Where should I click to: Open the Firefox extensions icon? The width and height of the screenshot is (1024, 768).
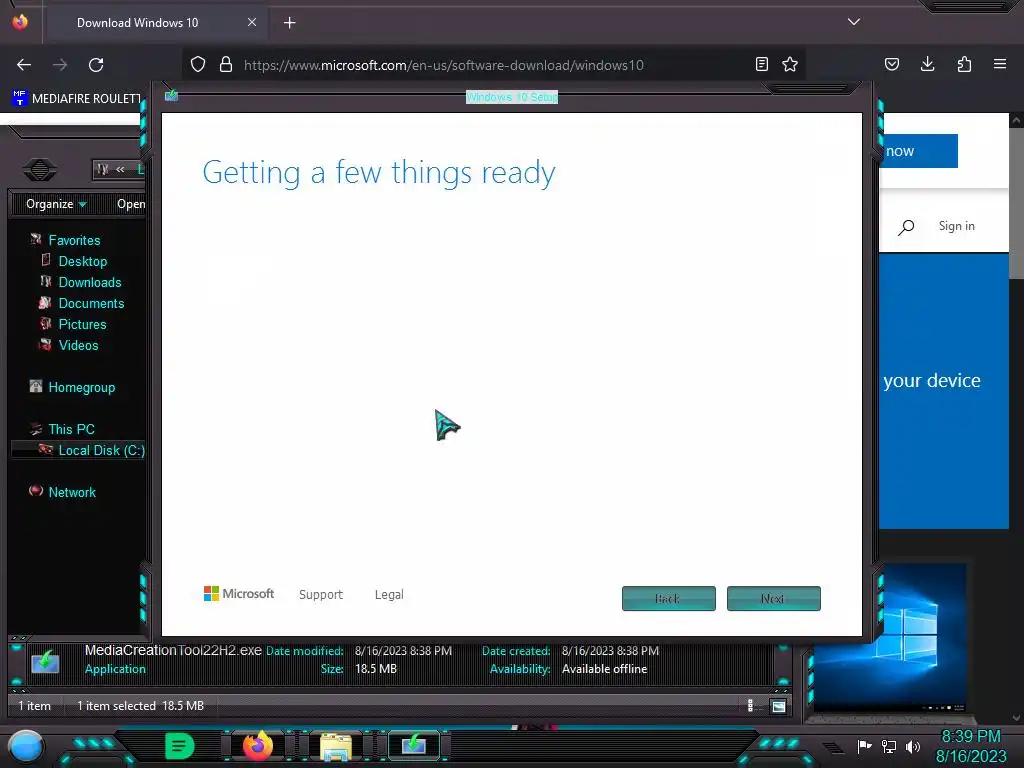pyautogui.click(x=964, y=64)
